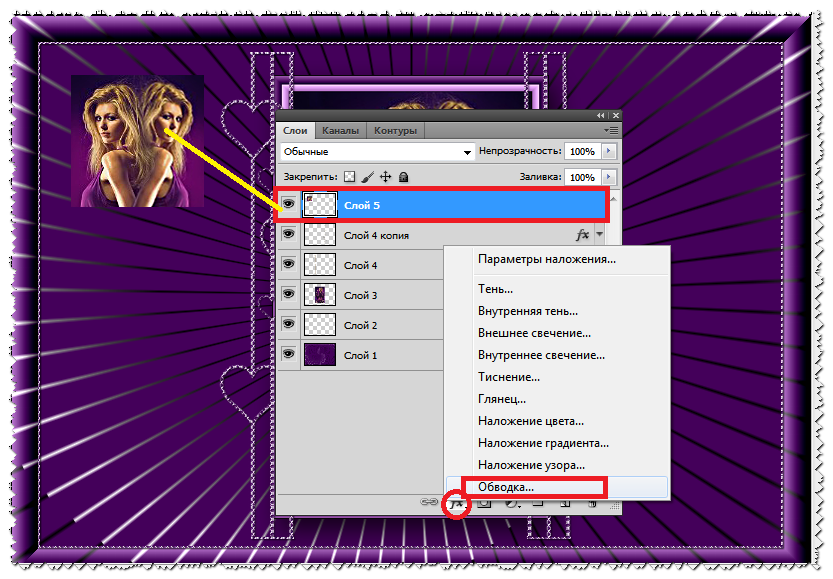
Task: Pick Тиснение… from the style menu
Action: tap(508, 377)
